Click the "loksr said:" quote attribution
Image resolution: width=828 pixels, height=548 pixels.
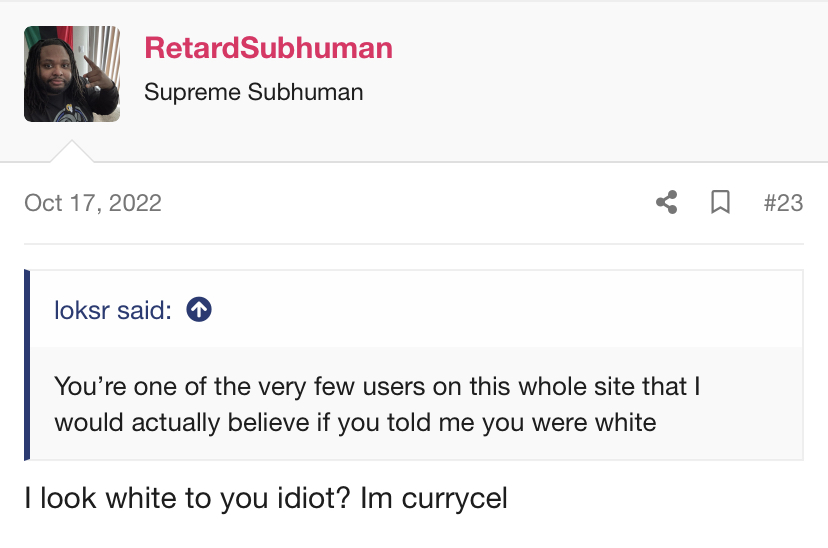pyautogui.click(x=113, y=310)
